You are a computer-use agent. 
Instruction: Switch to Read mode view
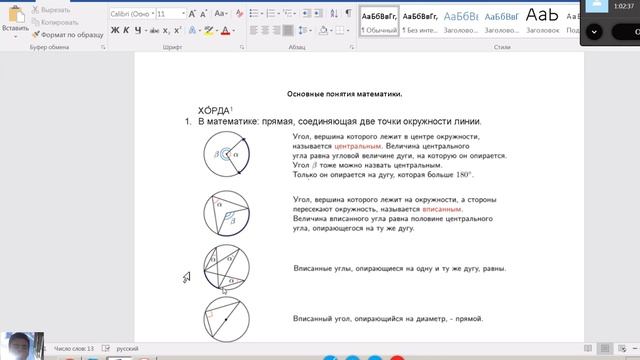[x=588, y=348]
